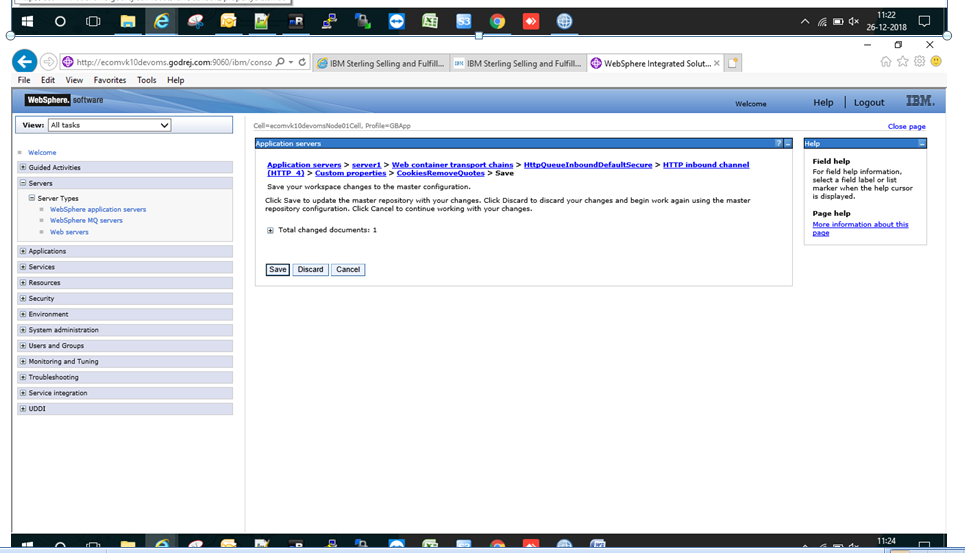Open the Action Center notification icon
The height and width of the screenshot is (553, 965).
click(x=924, y=22)
